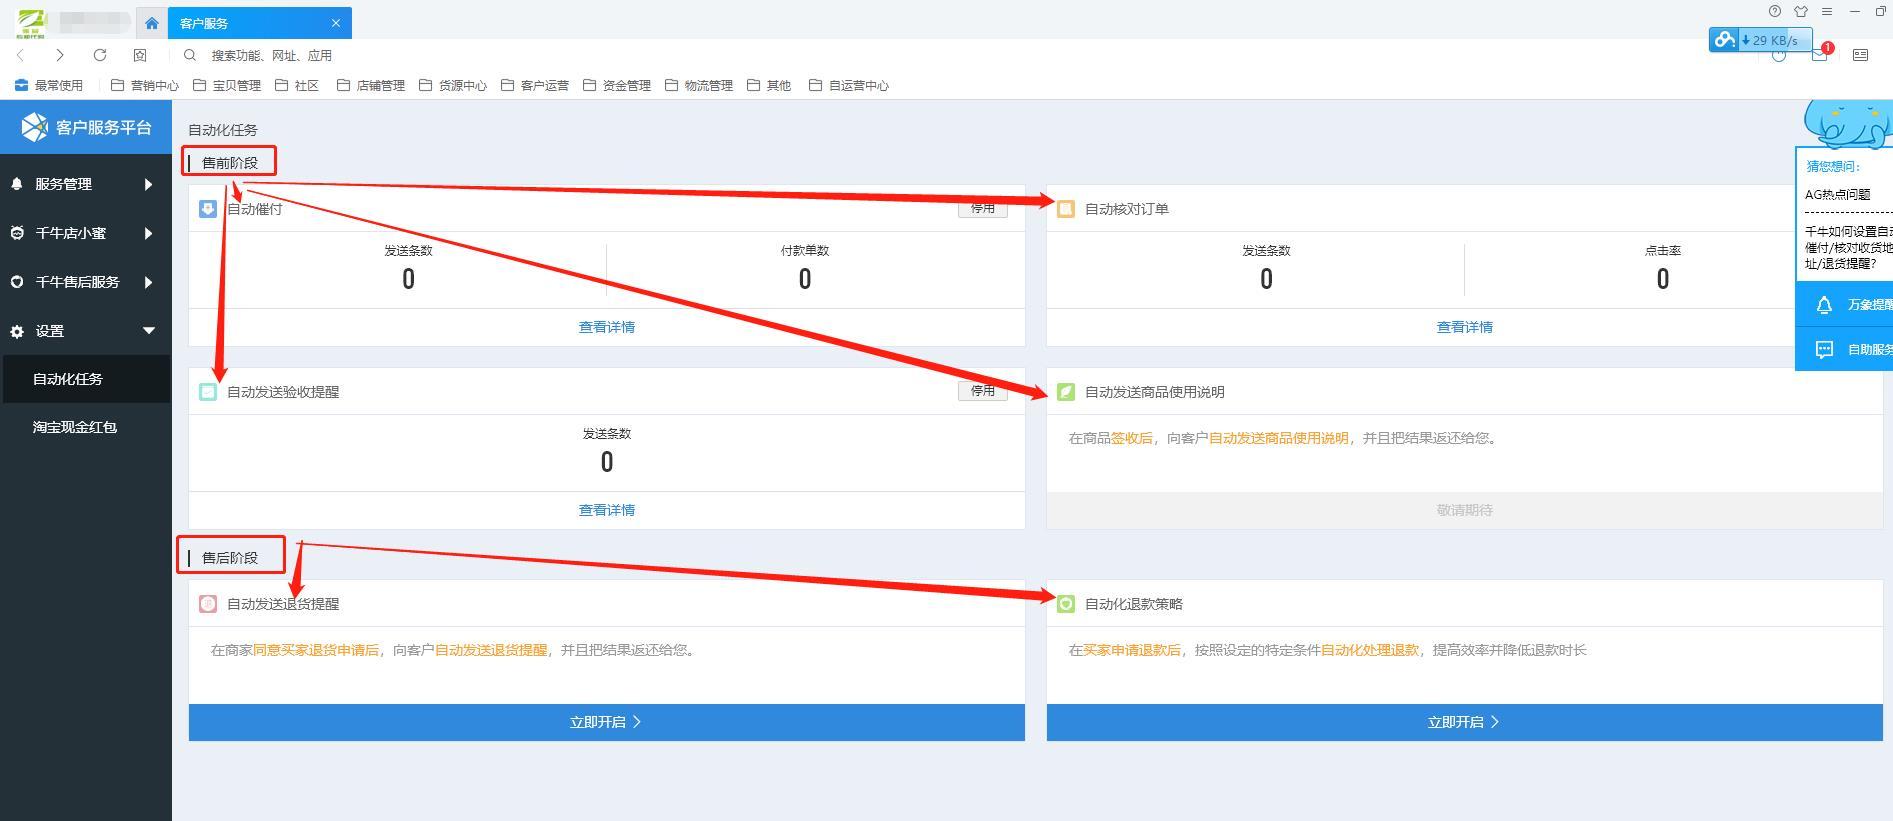
Task: Switch to the 客户服务 tab
Action: tap(259, 23)
